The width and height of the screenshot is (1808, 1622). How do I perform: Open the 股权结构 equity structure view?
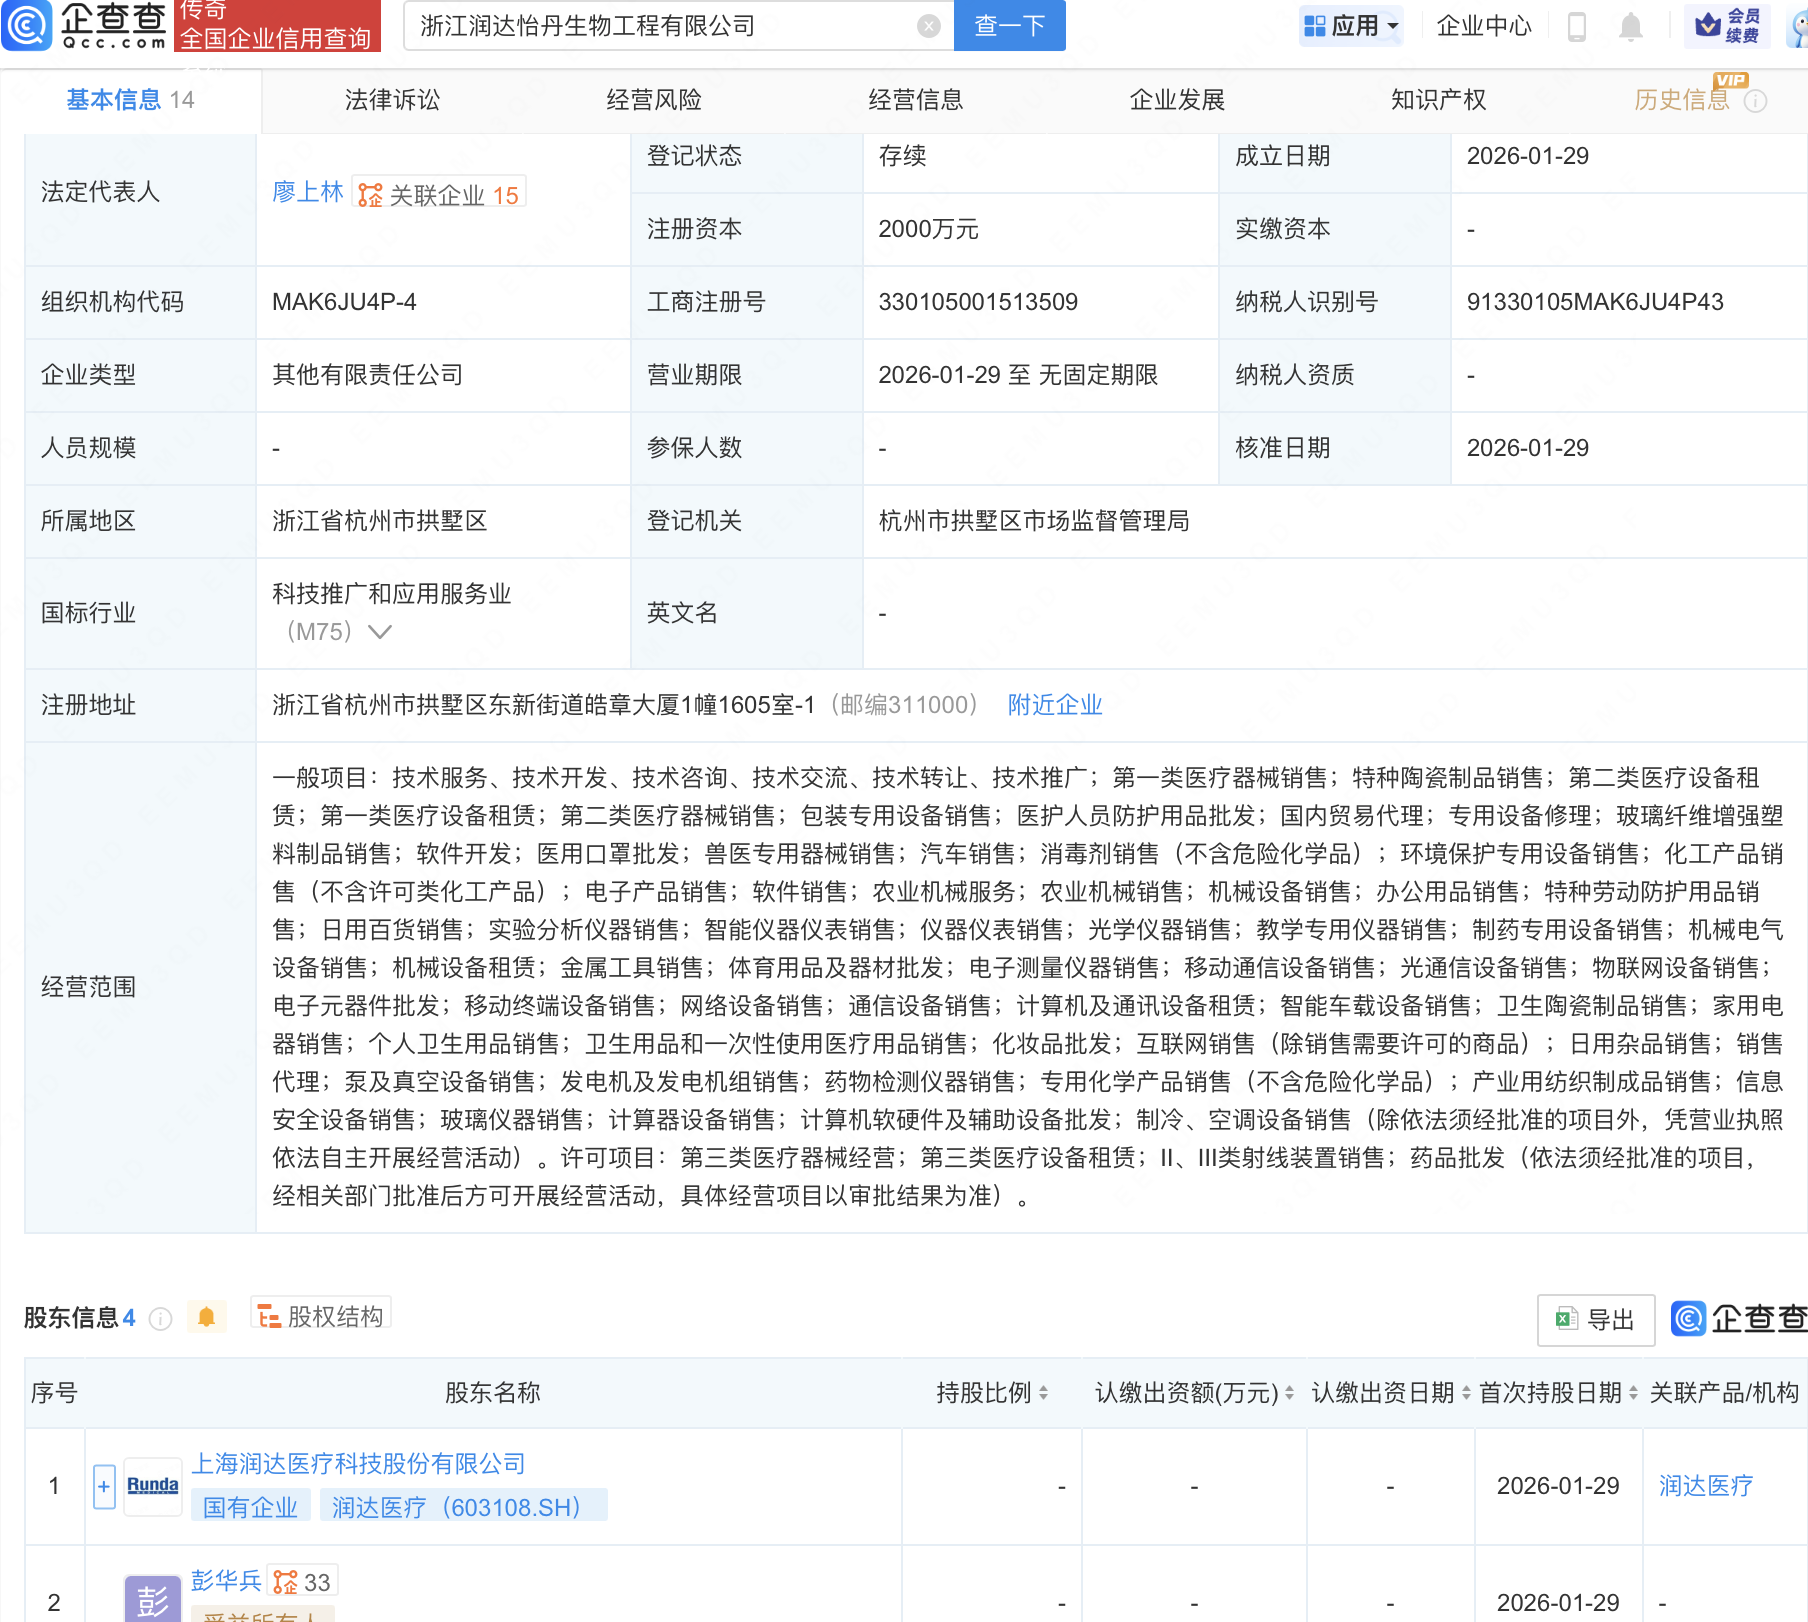[320, 1317]
